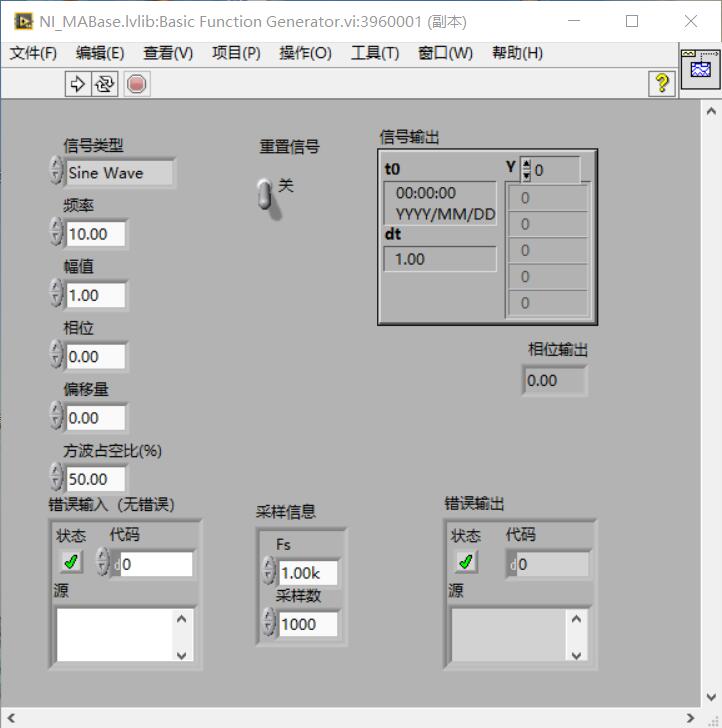
Task: Close the Basic Function Generator window
Action: point(691,21)
